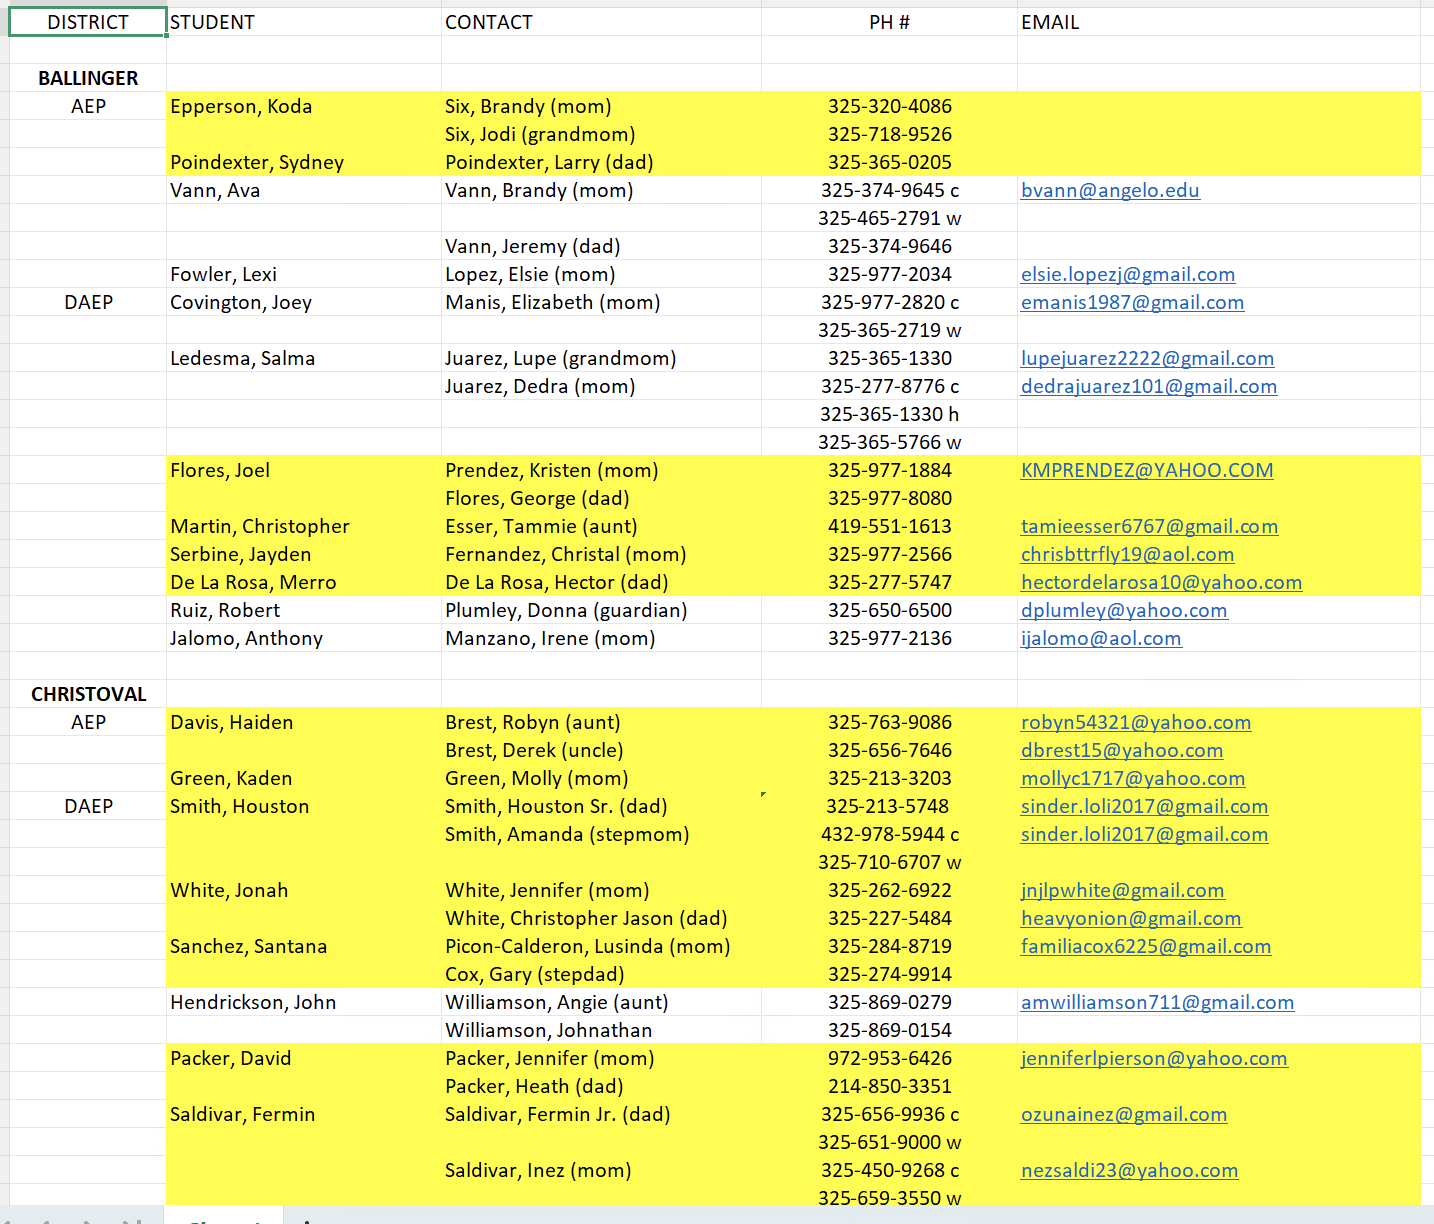Select phone number cell 325-320-4086
The width and height of the screenshot is (1434, 1224).
(889, 106)
